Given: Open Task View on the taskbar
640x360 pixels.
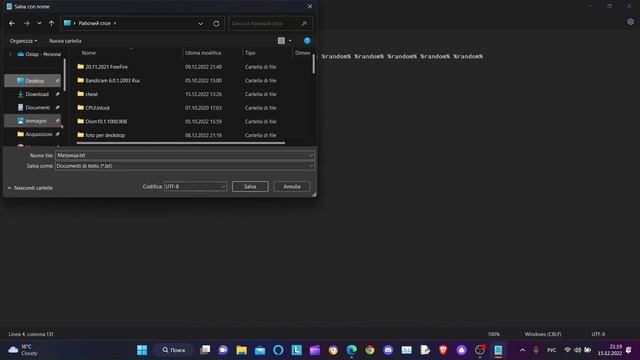Looking at the screenshot, I should [x=205, y=350].
